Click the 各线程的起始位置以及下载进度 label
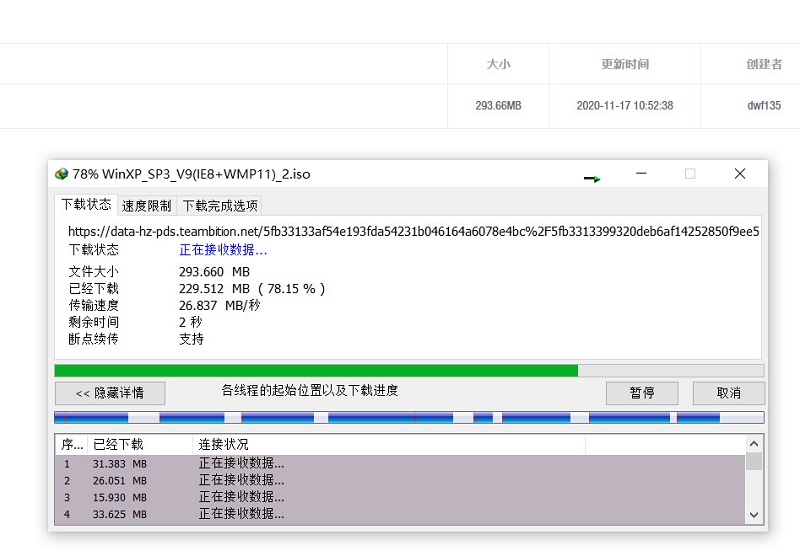This screenshot has height=556, width=800. 310,391
